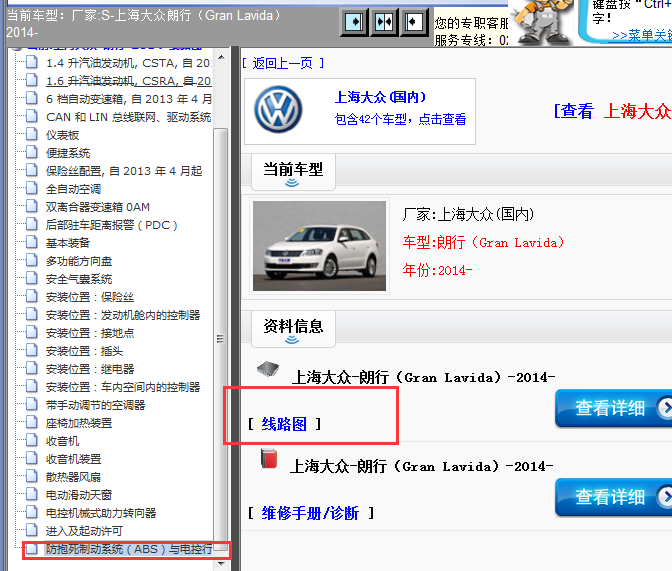Click document icon next to 仪表板

pos(31,135)
